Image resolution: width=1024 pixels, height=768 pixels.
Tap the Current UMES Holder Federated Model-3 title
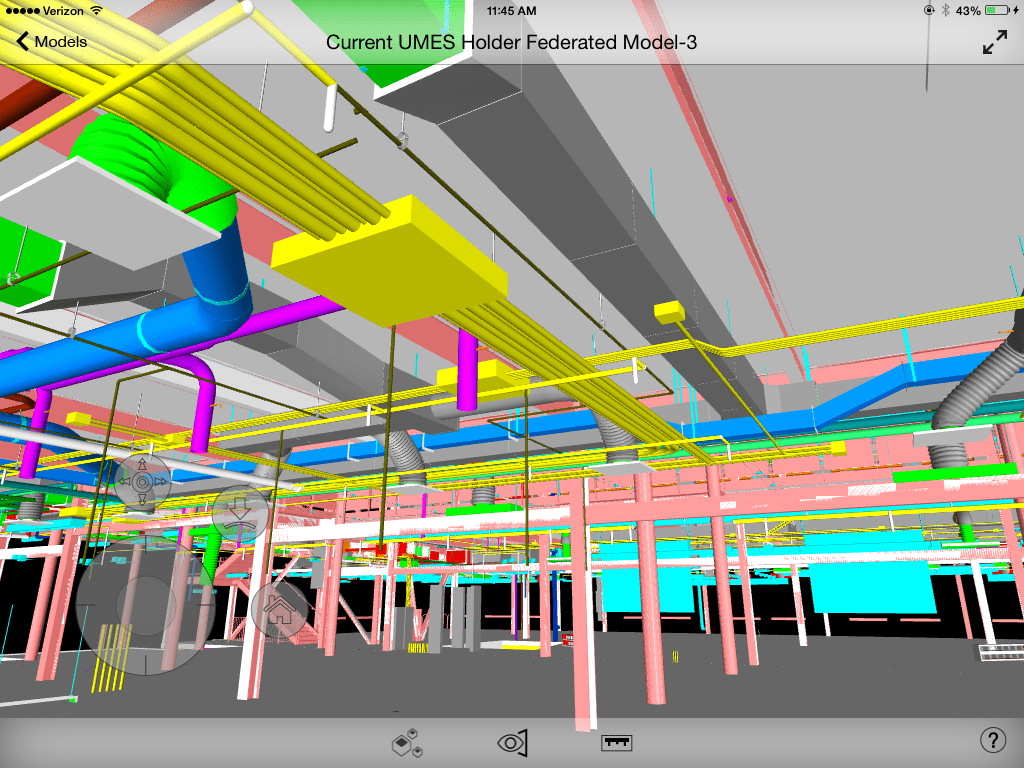pyautogui.click(x=511, y=42)
